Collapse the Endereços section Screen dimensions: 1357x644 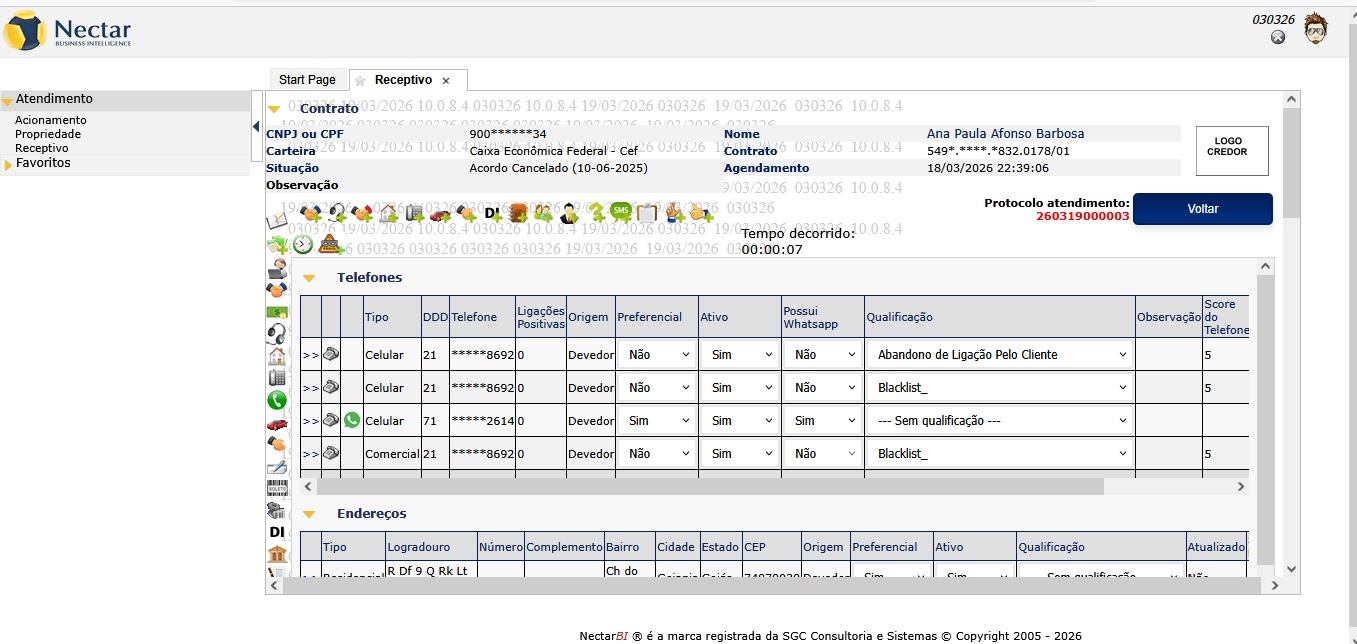point(309,514)
